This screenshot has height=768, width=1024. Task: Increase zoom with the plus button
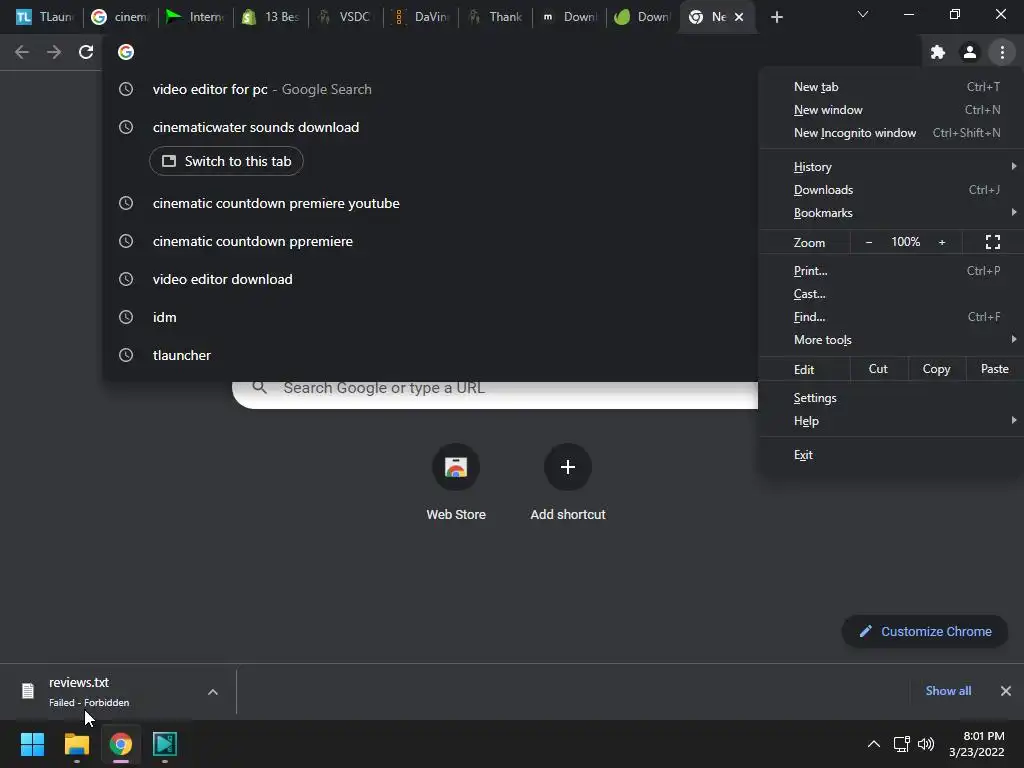[942, 242]
